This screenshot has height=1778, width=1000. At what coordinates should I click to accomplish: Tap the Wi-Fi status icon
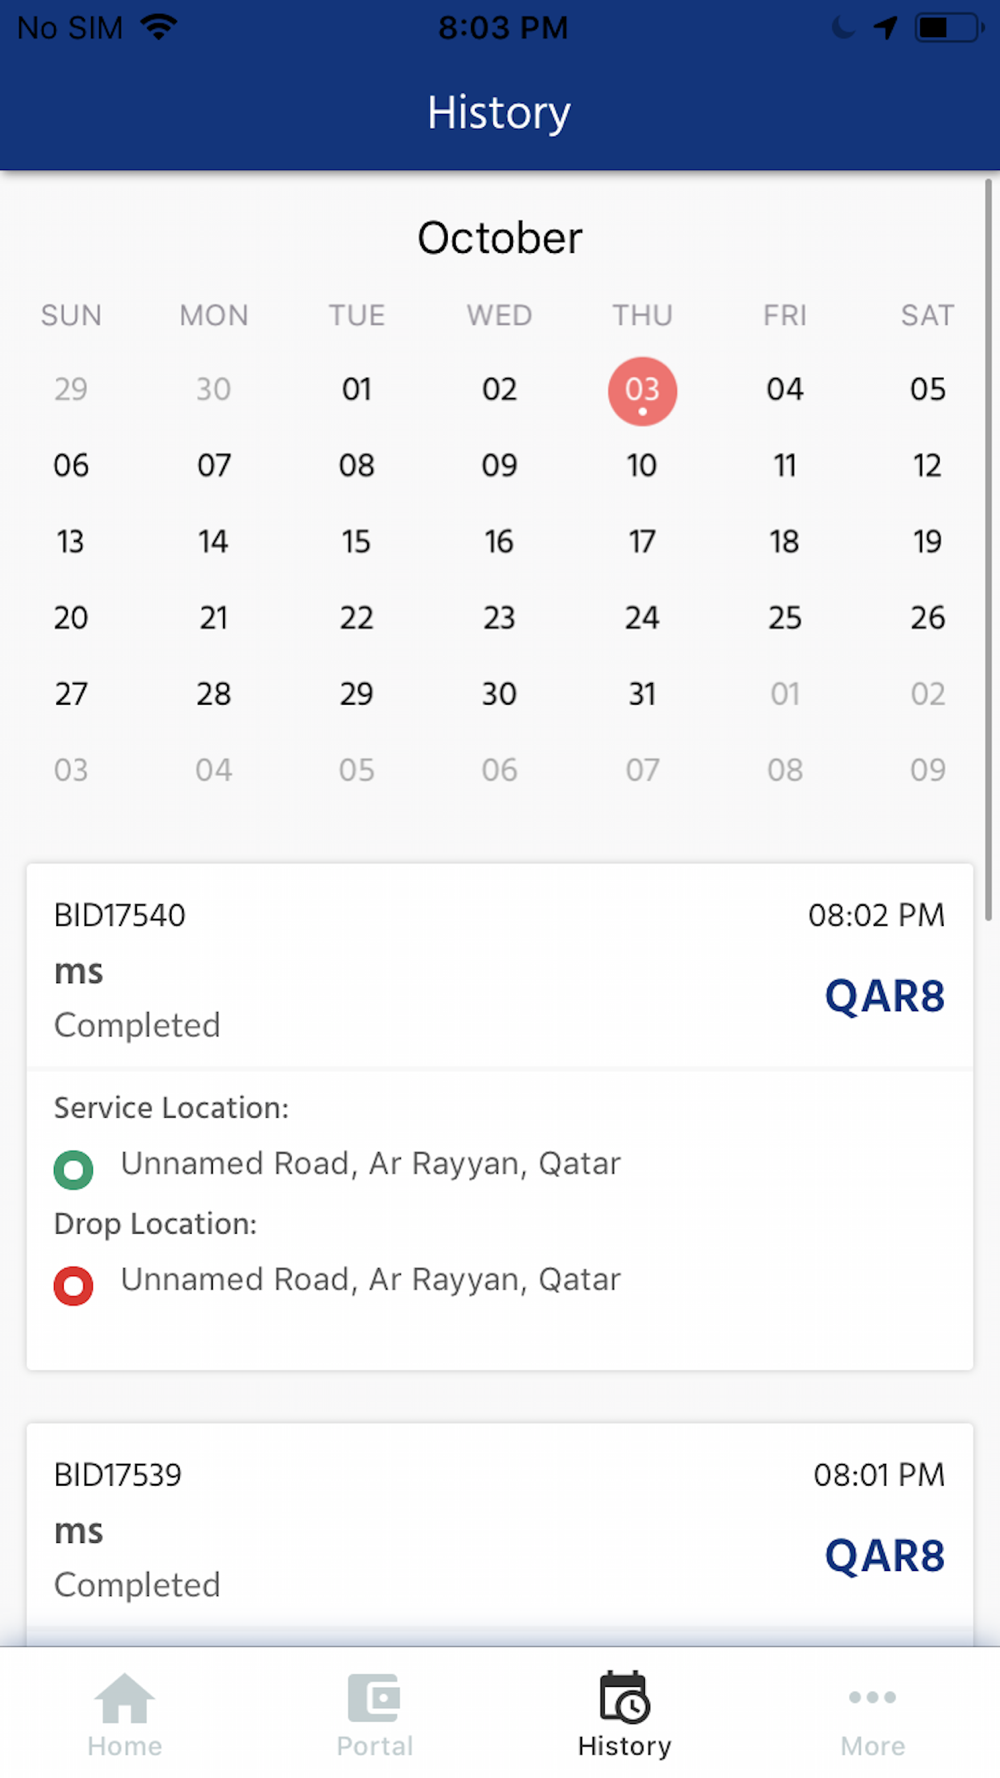tap(159, 27)
